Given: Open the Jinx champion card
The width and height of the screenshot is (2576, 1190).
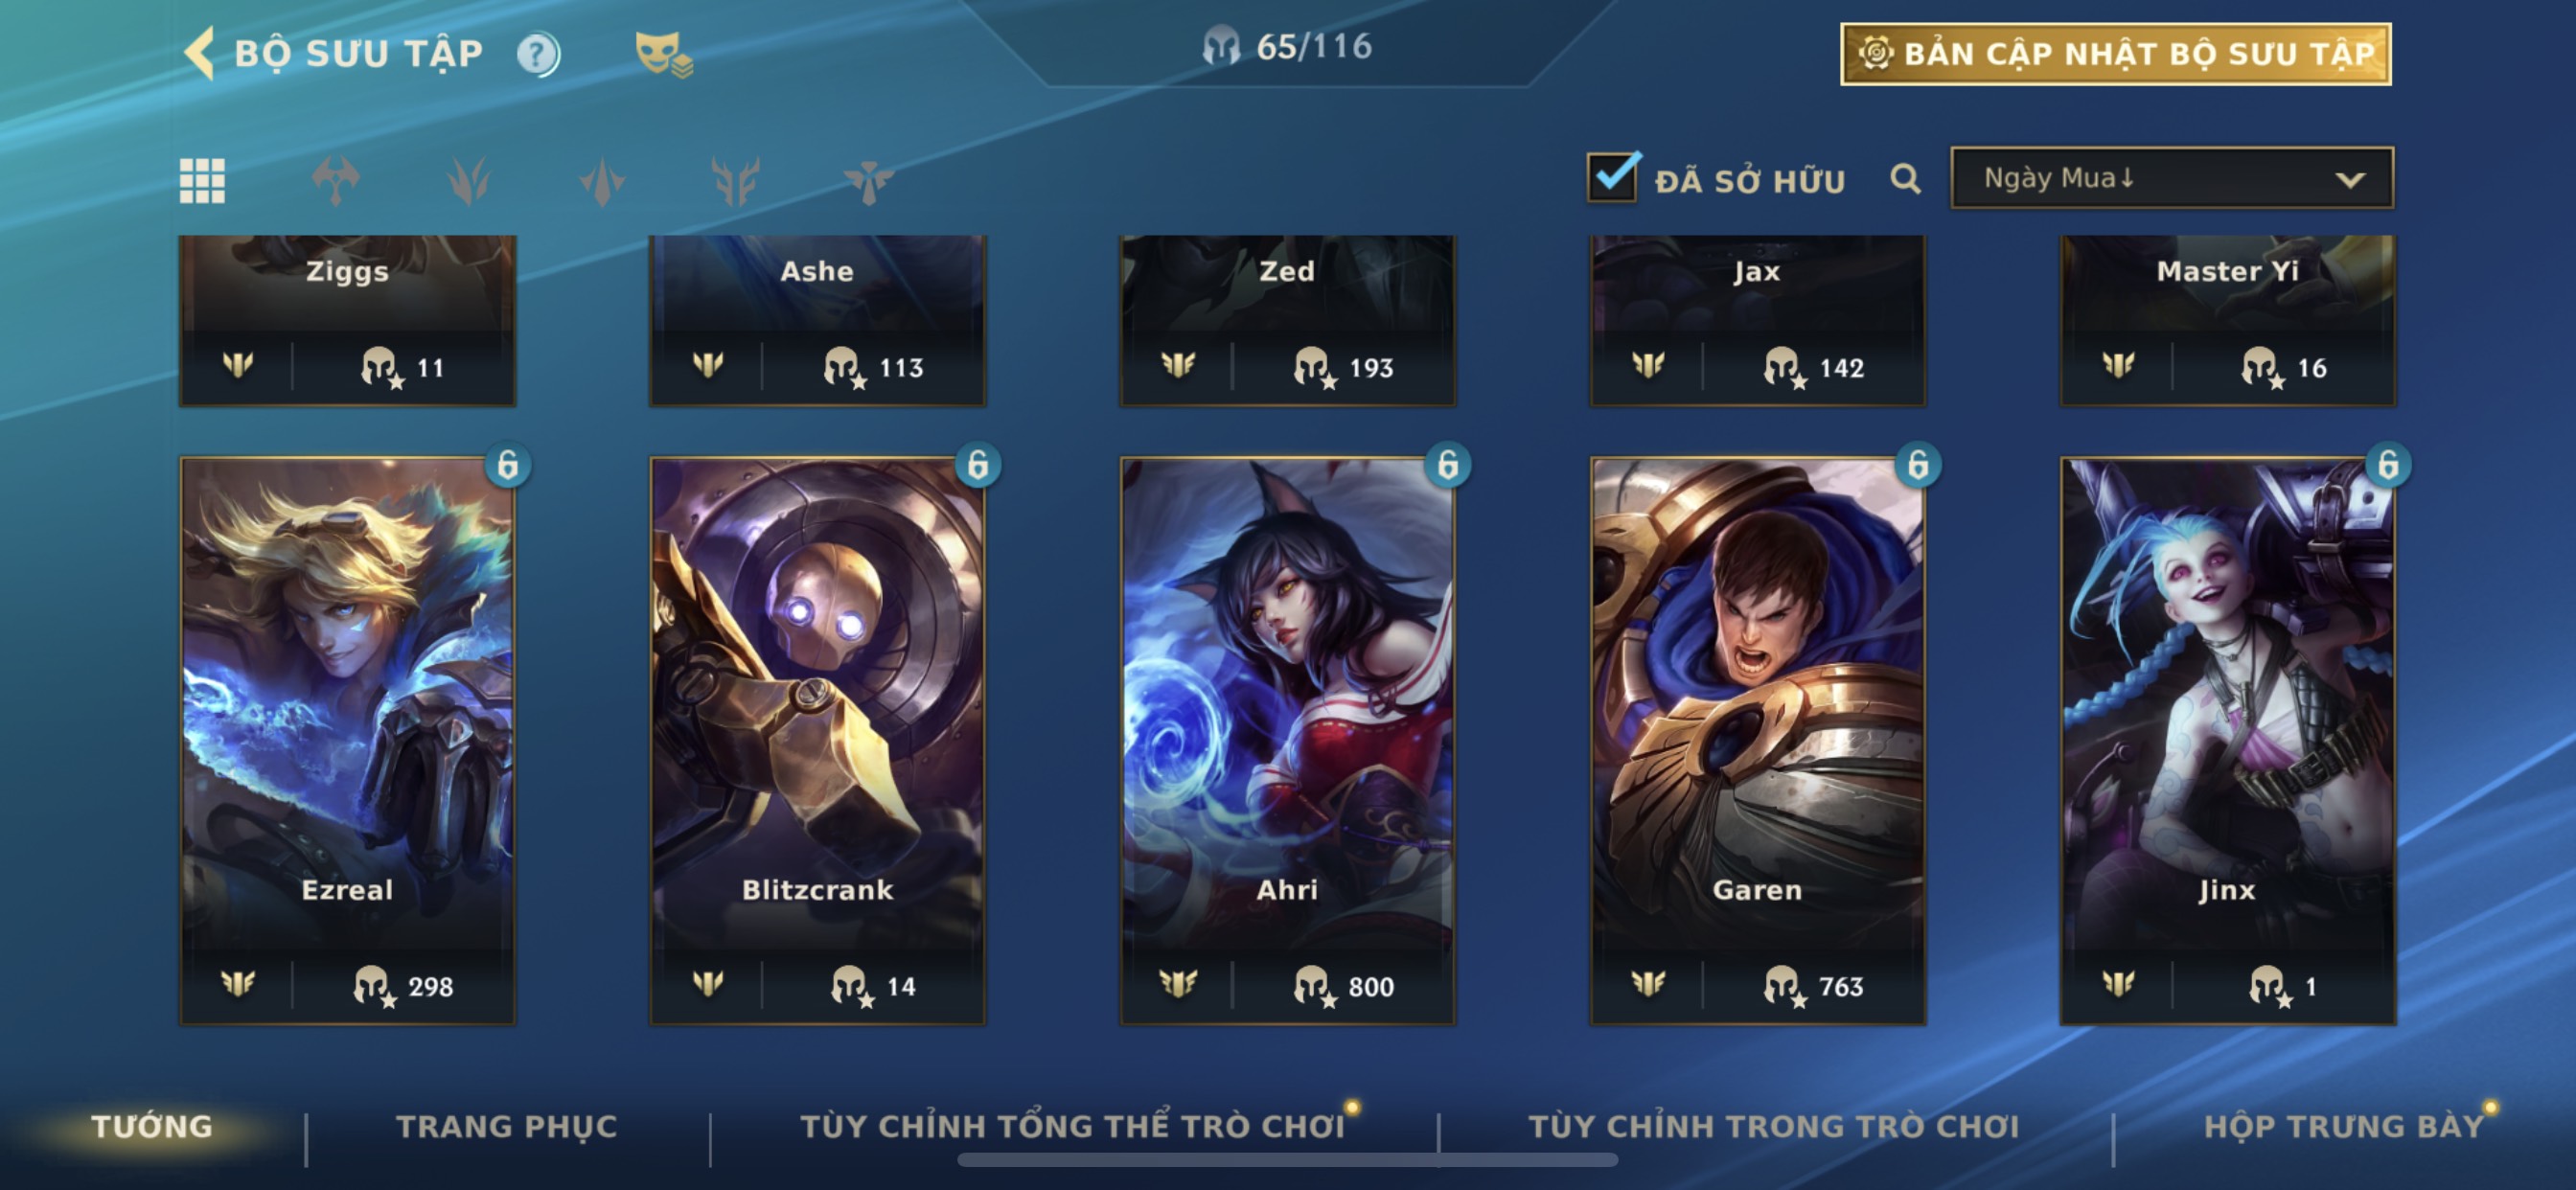Looking at the screenshot, I should 2227,740.
